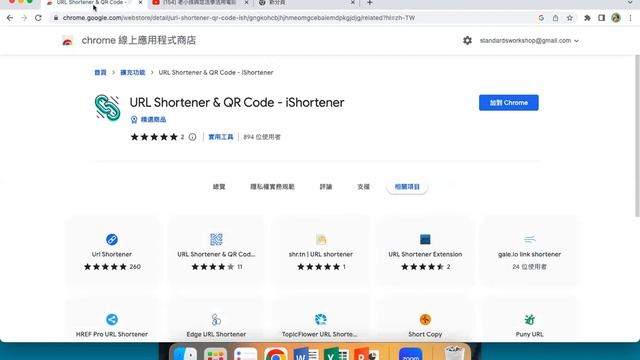Open the Google translate icon in address bar
640x360 pixels.
541,18
